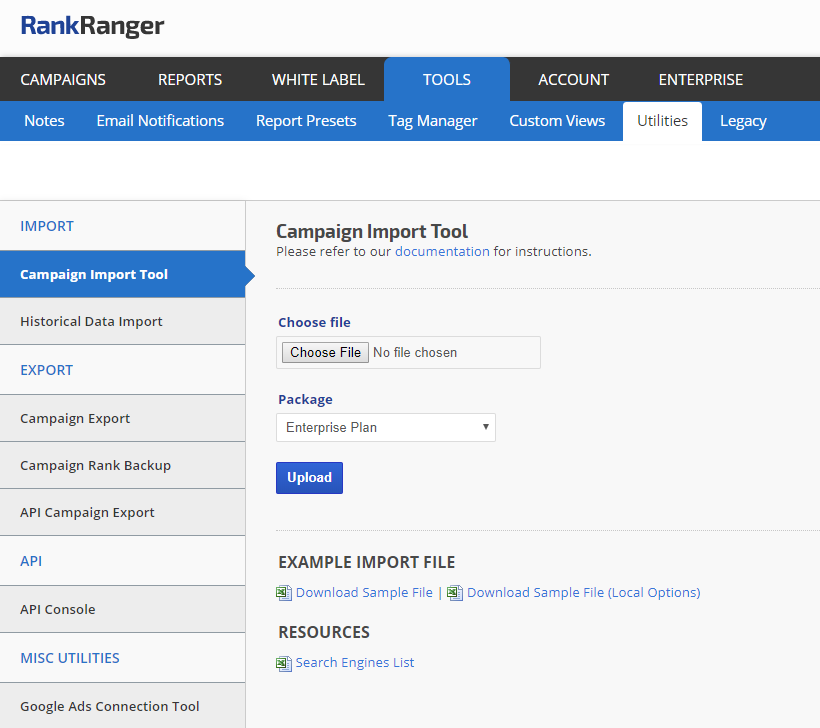Image resolution: width=820 pixels, height=728 pixels.
Task: Open the documentation link
Action: coord(442,252)
